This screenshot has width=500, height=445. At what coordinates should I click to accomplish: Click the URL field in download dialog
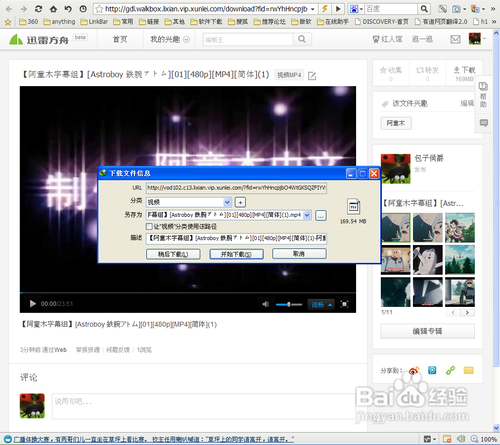tap(236, 188)
